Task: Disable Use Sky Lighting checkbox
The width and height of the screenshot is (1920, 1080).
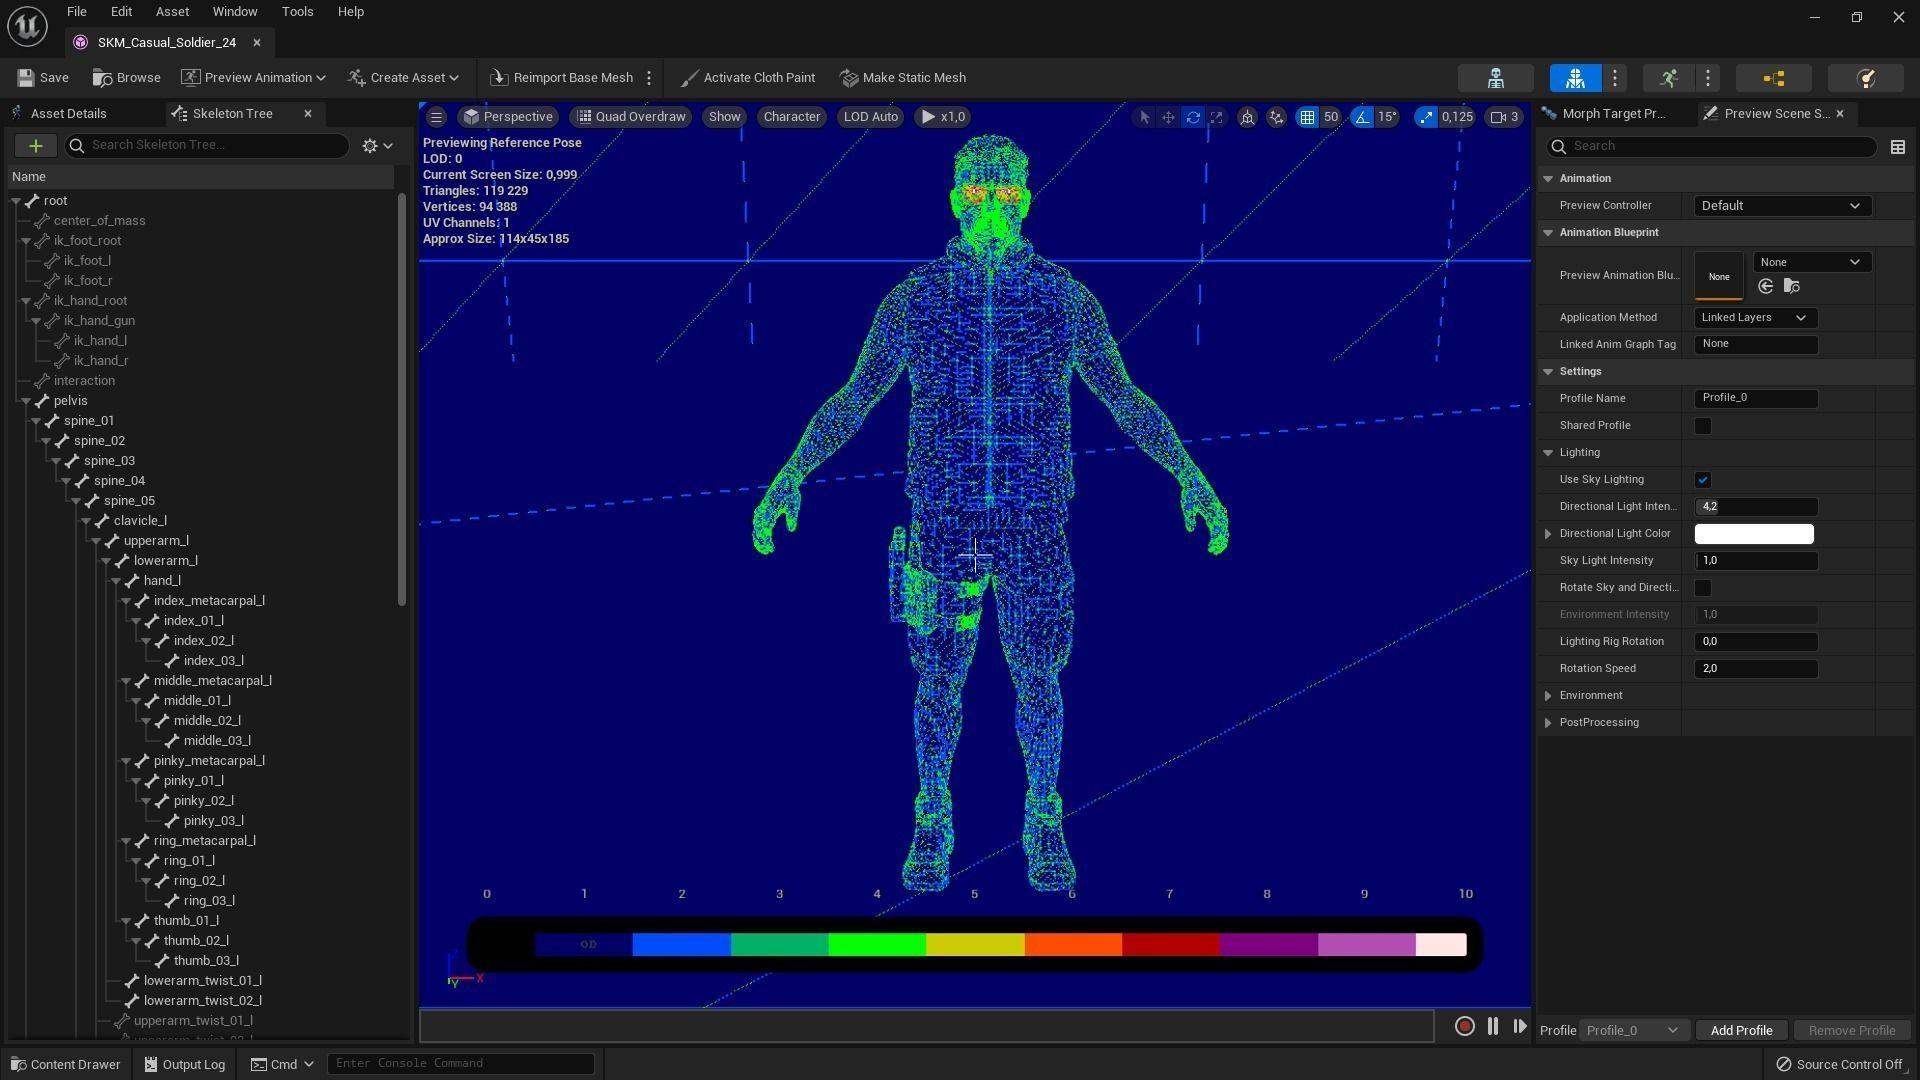Action: (x=1702, y=480)
